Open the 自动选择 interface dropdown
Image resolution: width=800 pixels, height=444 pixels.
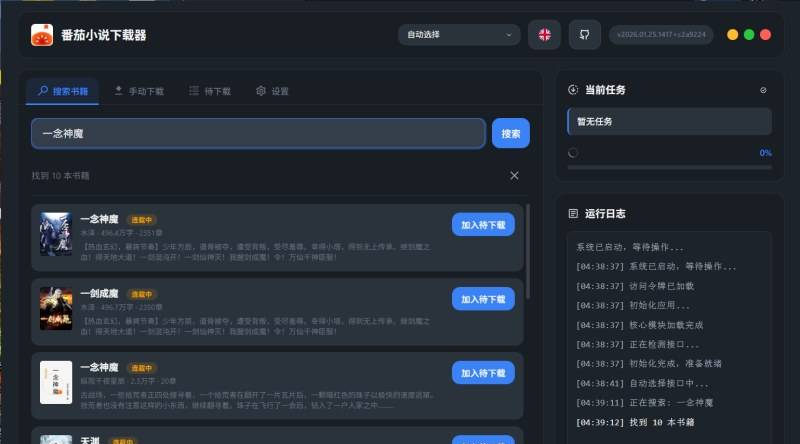(x=459, y=35)
